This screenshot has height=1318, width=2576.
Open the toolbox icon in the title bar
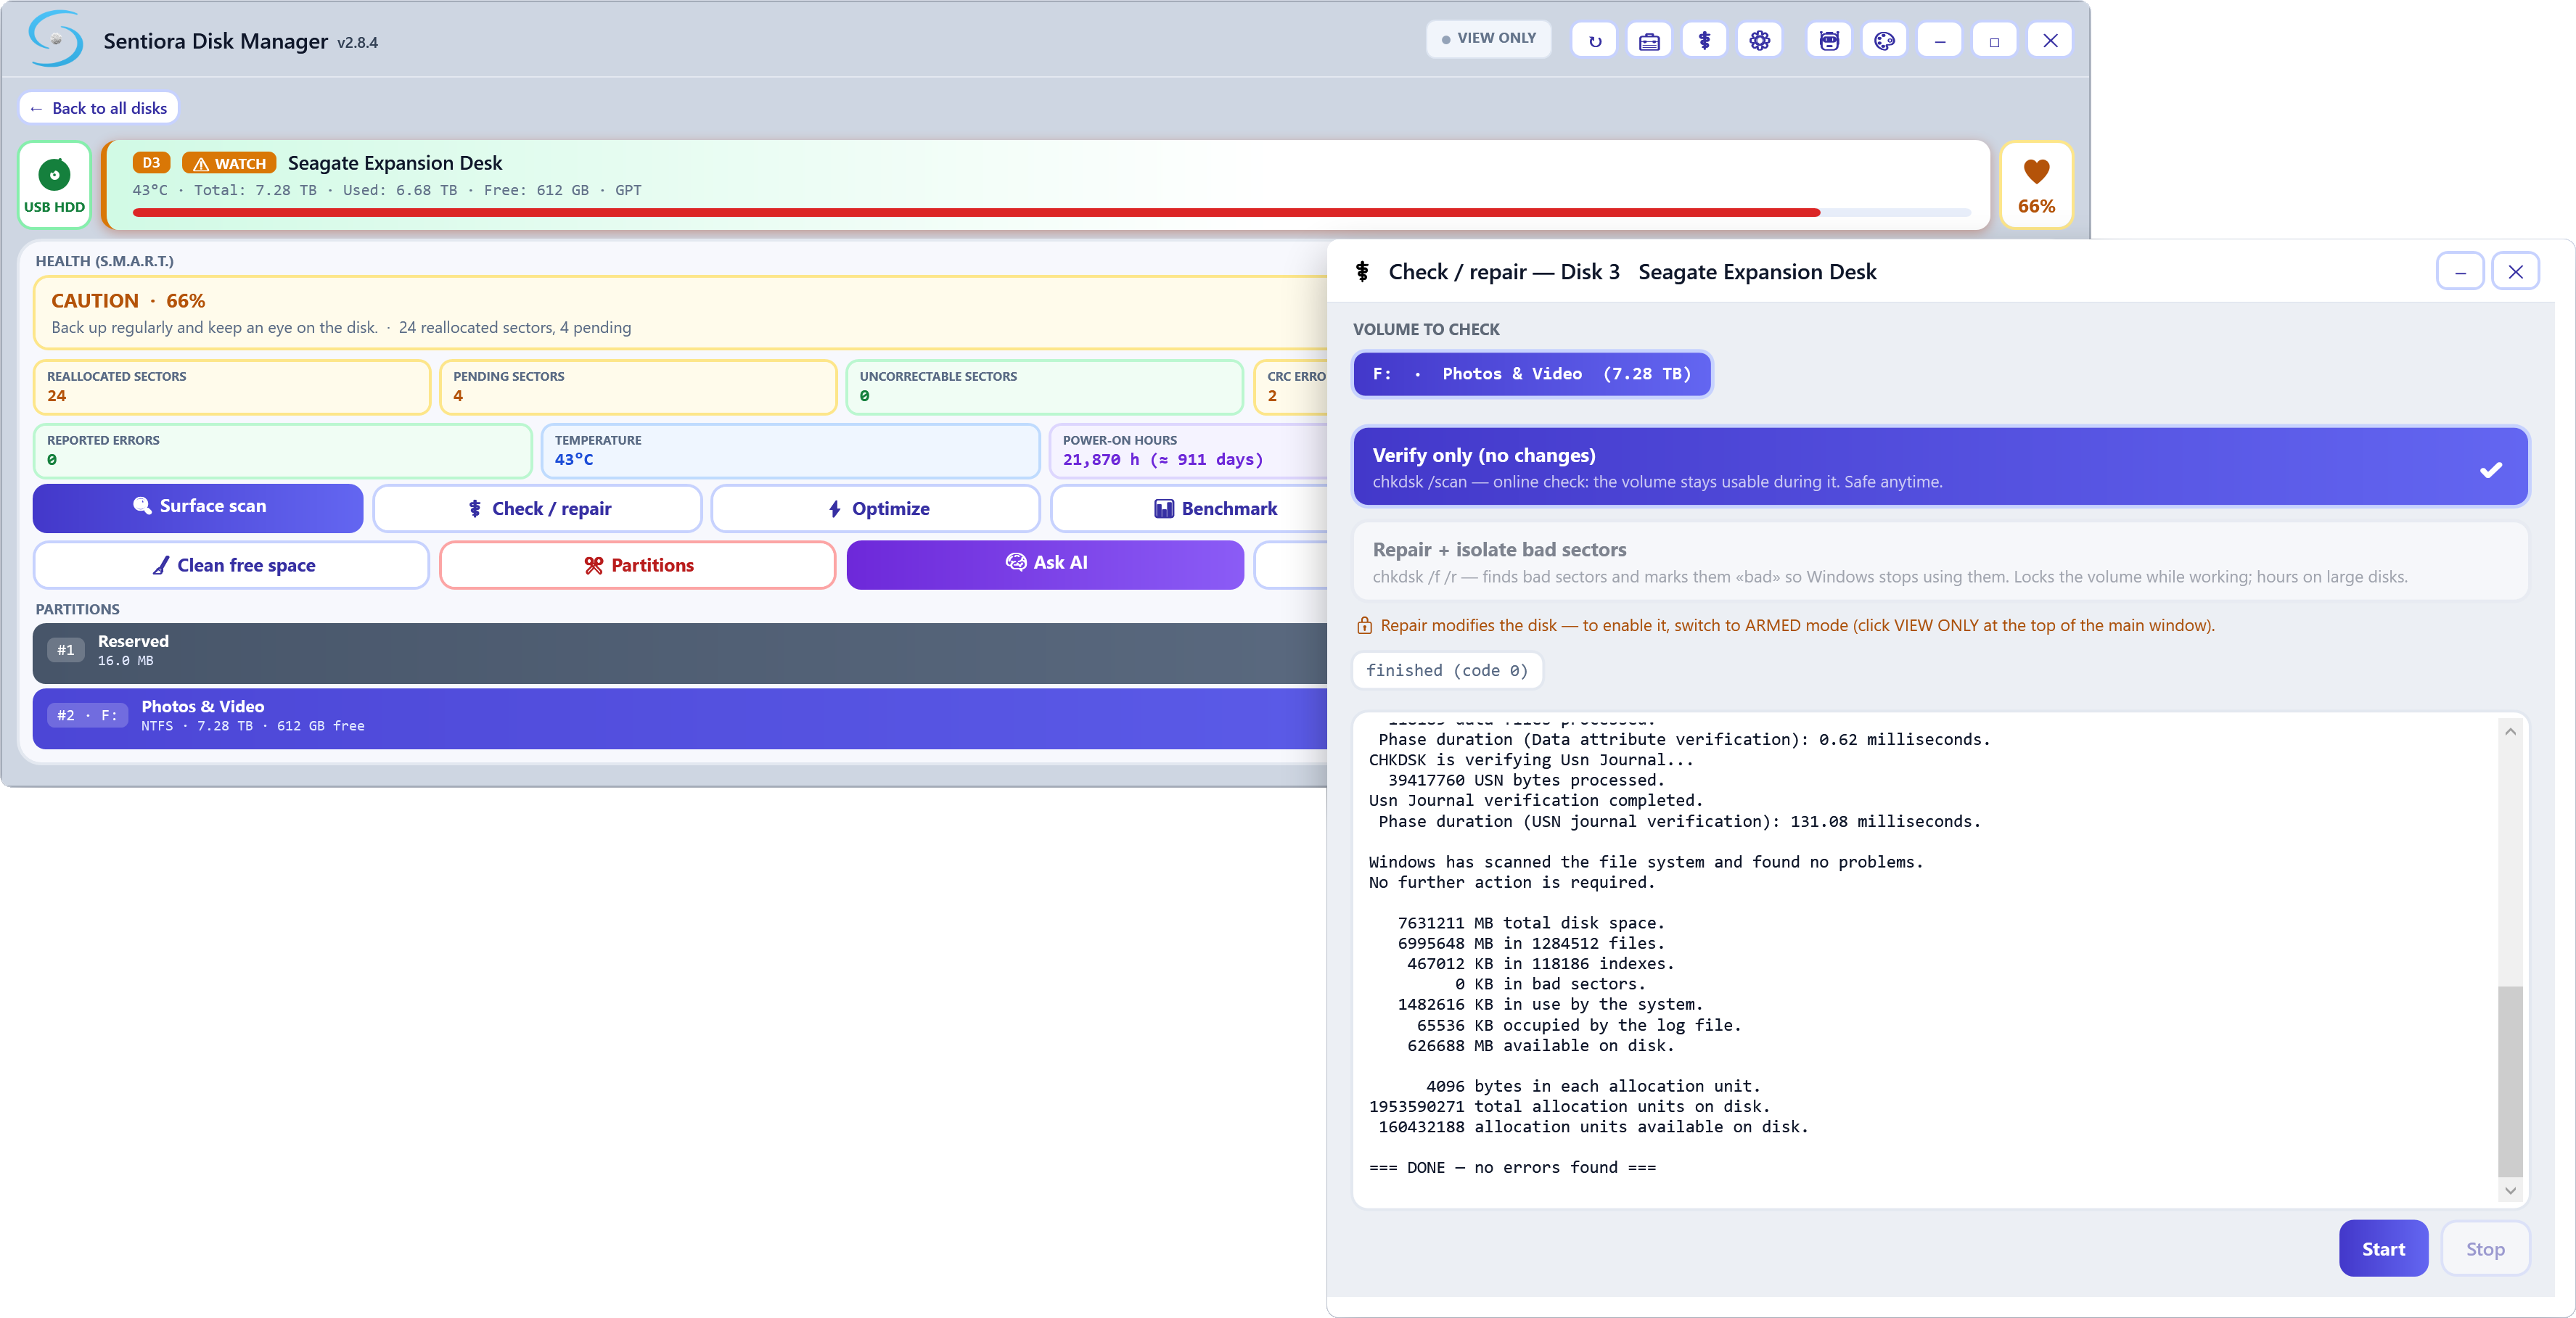[x=1649, y=41]
